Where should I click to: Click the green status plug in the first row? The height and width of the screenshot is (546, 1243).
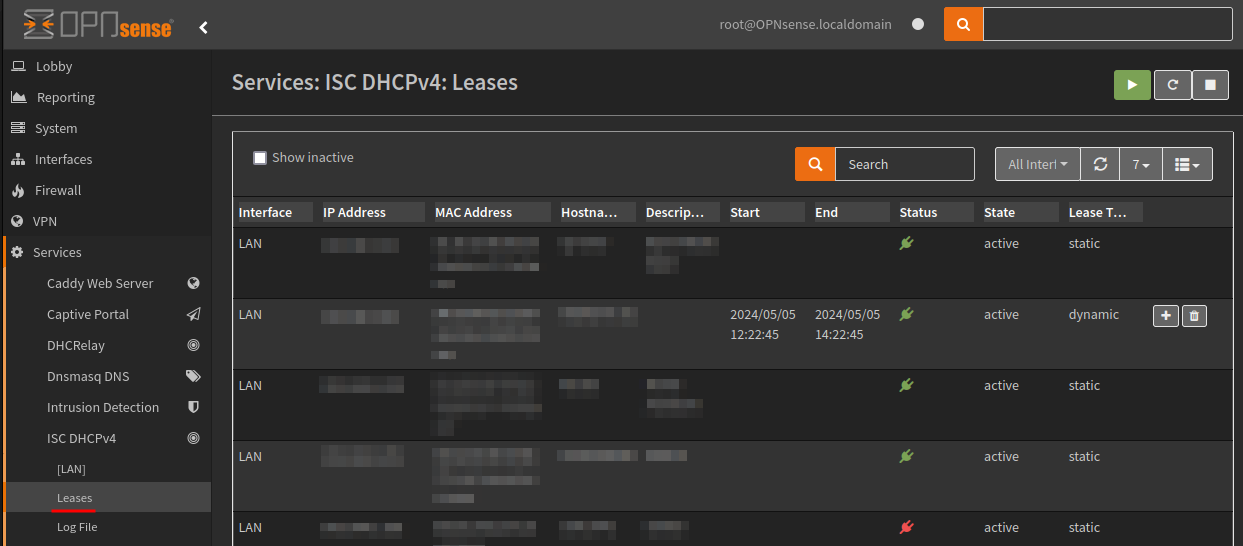point(907,243)
